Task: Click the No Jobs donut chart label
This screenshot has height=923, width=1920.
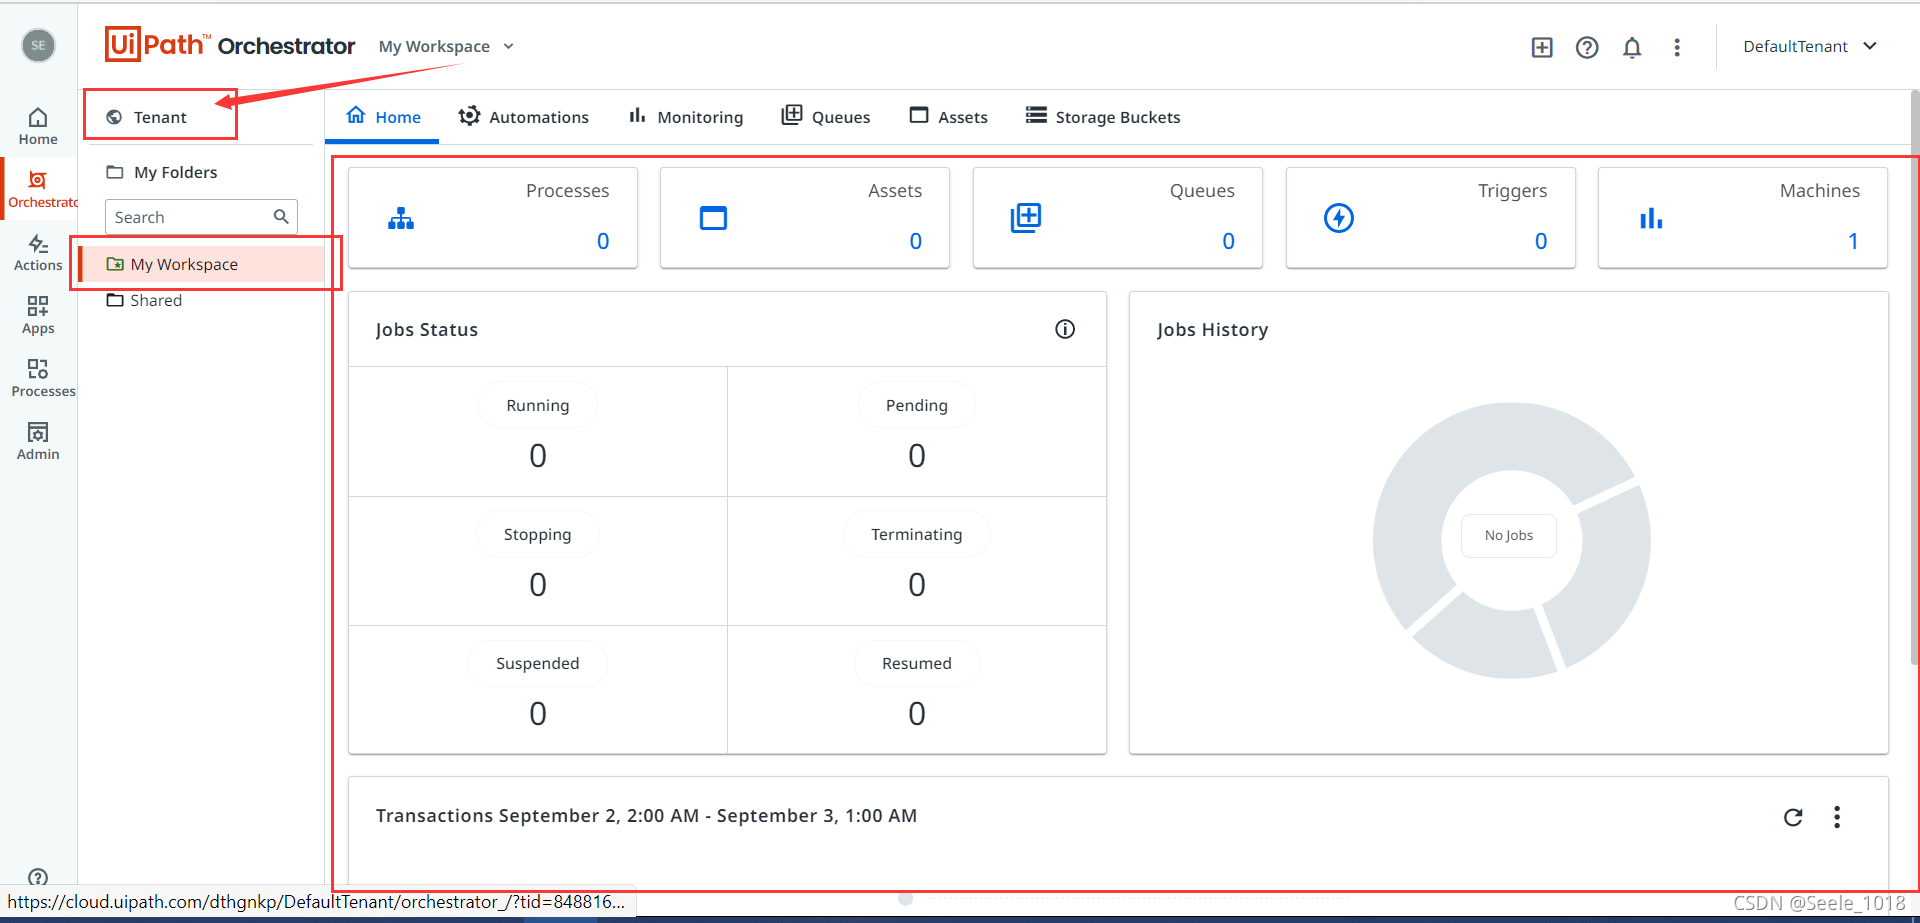Action: [1509, 535]
